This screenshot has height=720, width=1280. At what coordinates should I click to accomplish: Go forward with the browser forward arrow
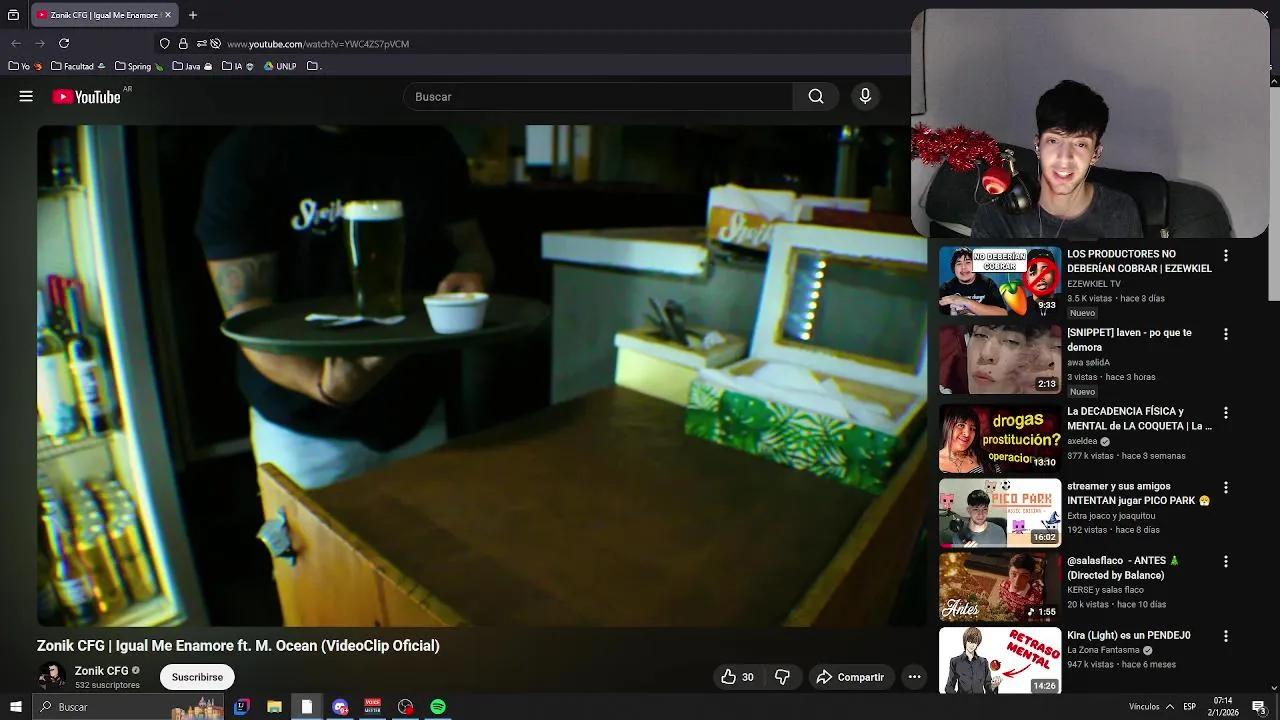click(40, 43)
